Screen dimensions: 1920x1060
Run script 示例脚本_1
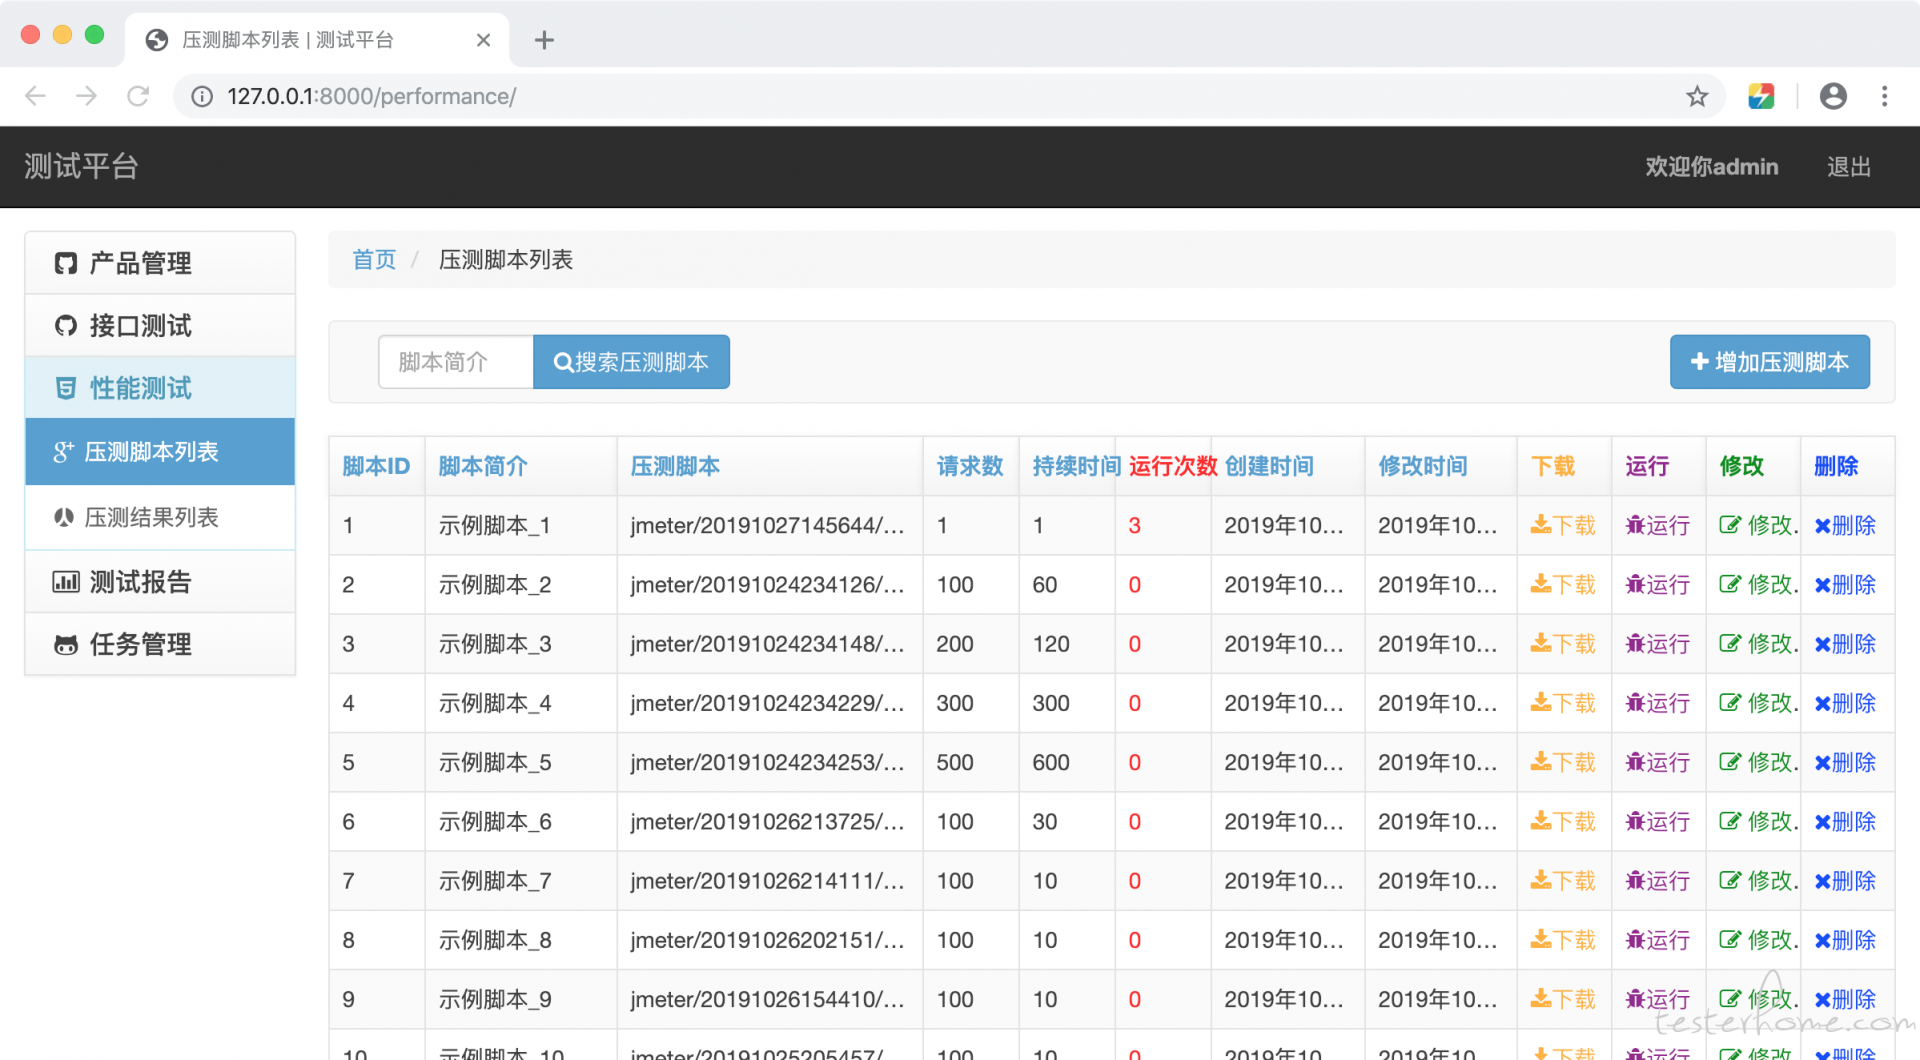click(x=1658, y=526)
